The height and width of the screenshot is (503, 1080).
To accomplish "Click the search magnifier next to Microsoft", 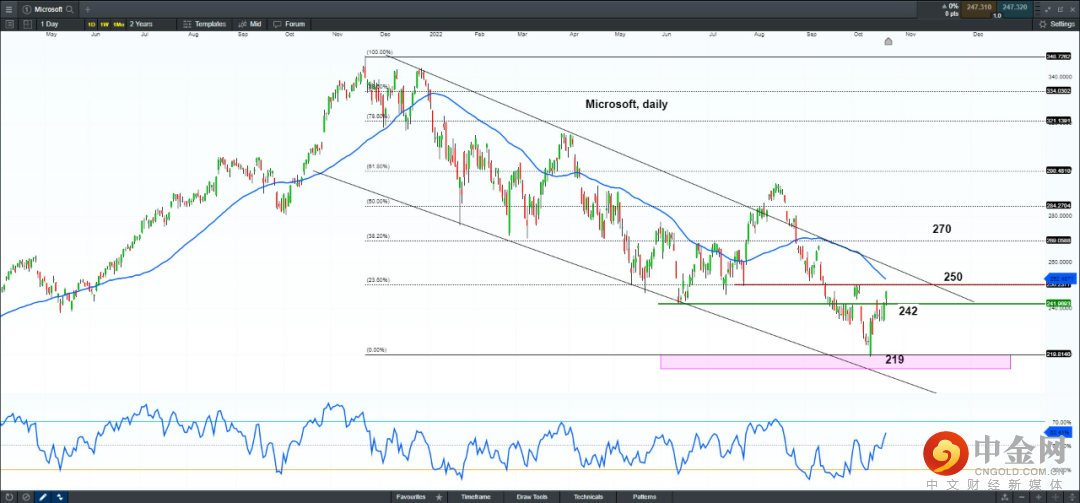I will (x=70, y=8).
